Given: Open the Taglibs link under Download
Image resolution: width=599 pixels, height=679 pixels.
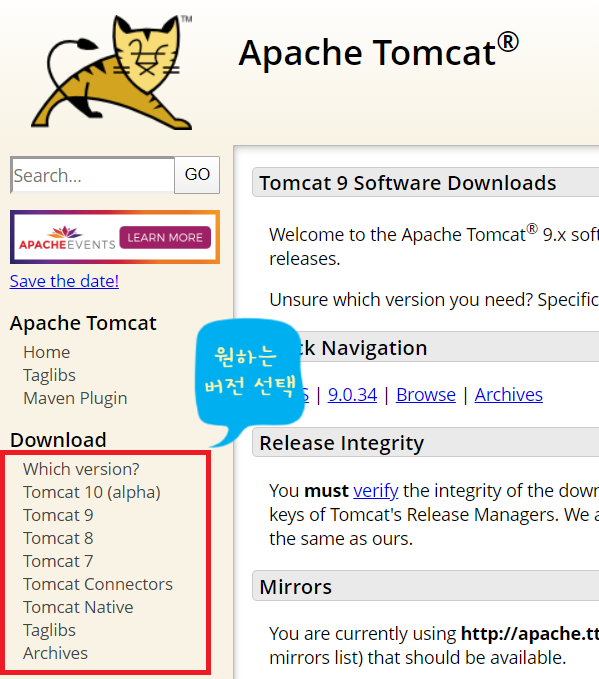Looking at the screenshot, I should (x=49, y=630).
